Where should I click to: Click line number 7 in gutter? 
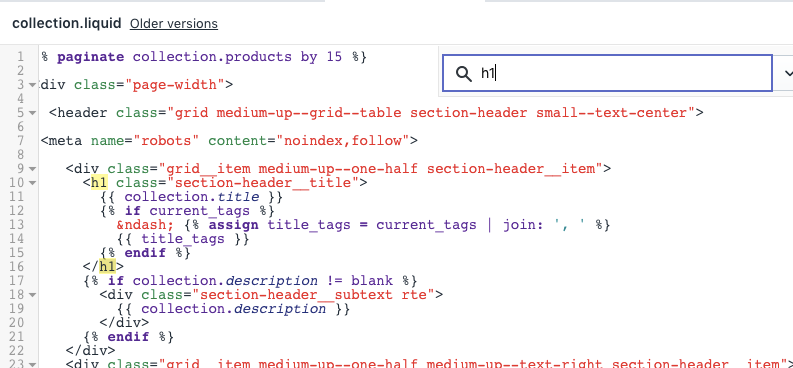[x=20, y=141]
